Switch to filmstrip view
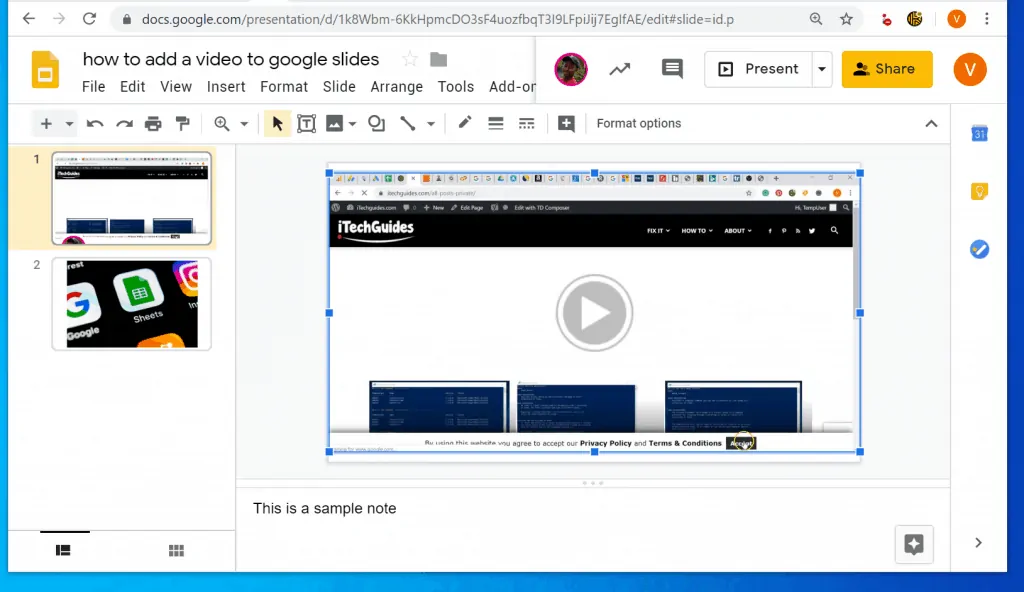1024x592 pixels. (x=64, y=550)
